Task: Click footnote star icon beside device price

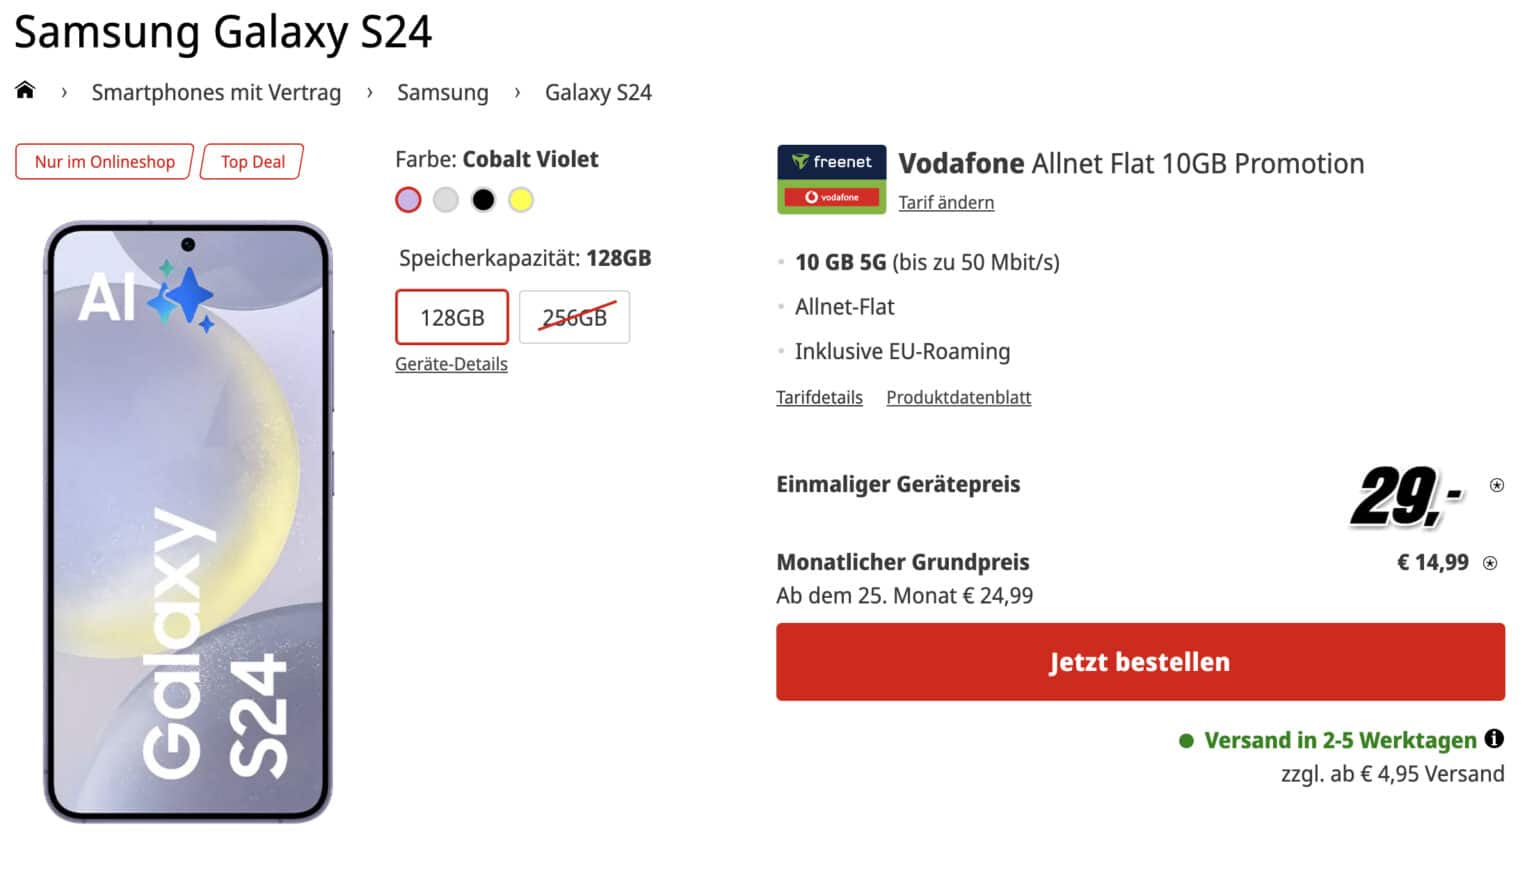Action: click(x=1497, y=485)
